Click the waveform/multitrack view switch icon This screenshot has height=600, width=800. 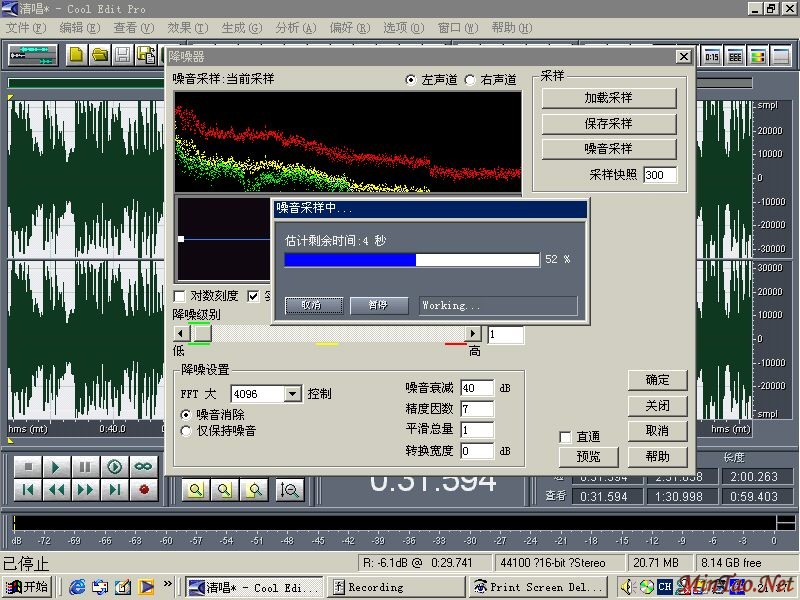[x=34, y=55]
